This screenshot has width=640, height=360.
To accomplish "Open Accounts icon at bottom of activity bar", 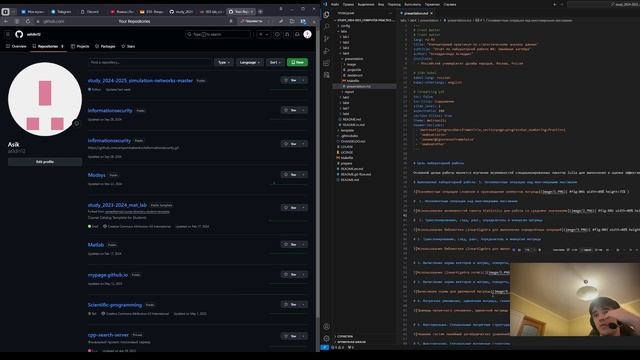I will point(326,327).
